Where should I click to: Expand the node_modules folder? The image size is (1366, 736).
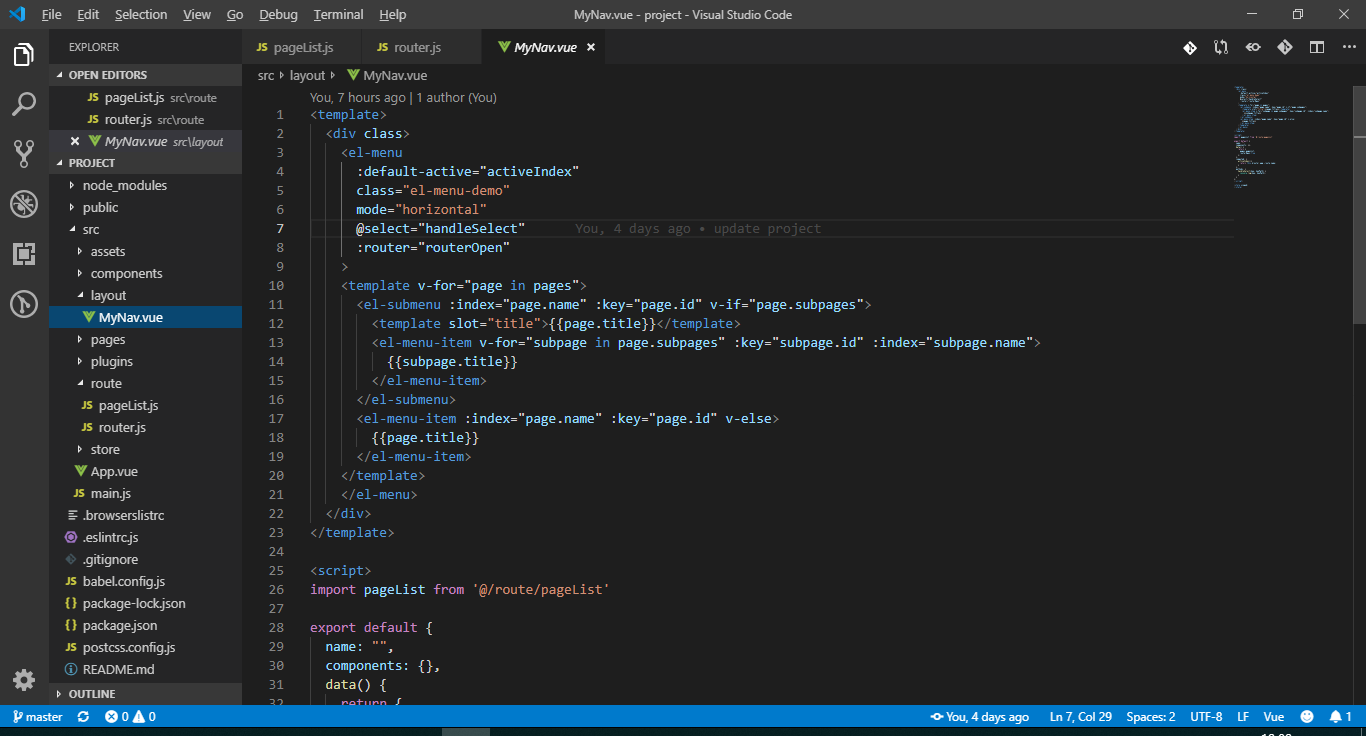(71, 185)
